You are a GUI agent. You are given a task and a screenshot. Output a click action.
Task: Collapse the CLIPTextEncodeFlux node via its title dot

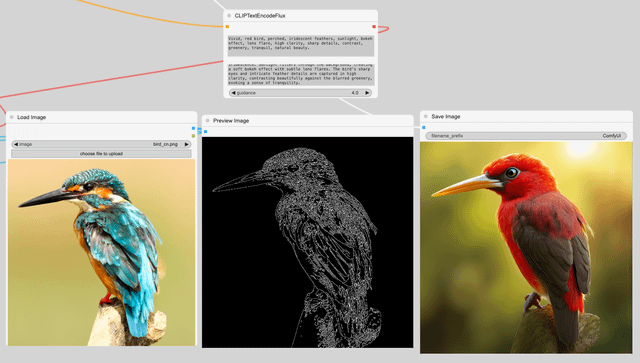[229, 16]
